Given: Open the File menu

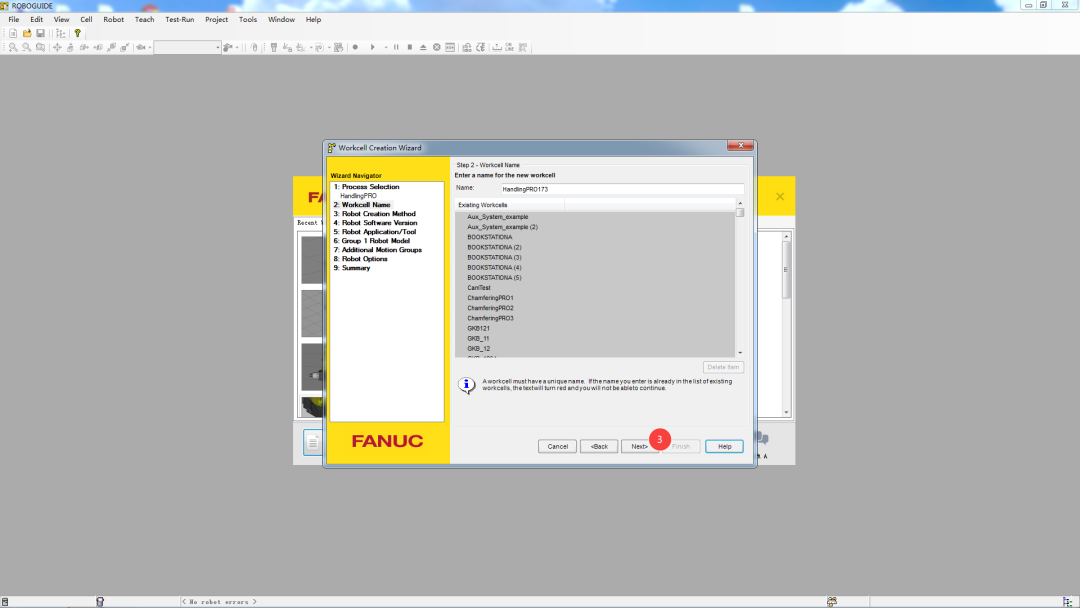Looking at the screenshot, I should (14, 19).
